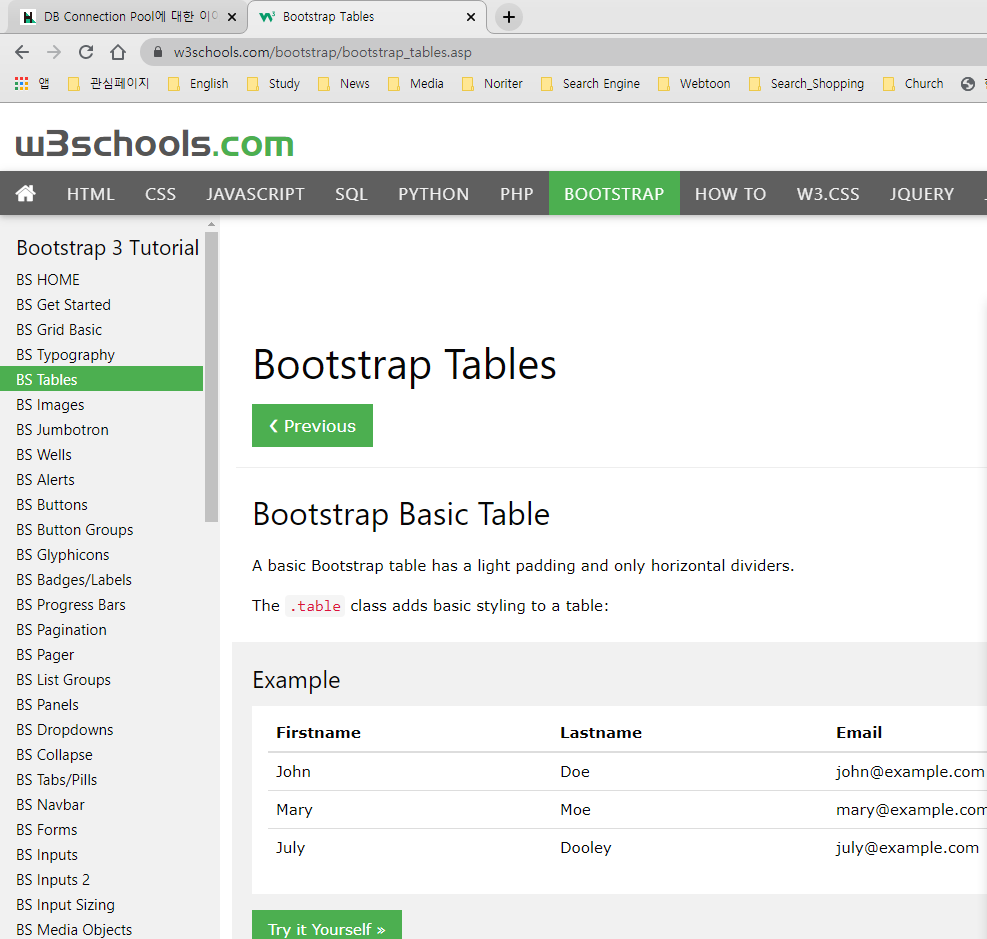Open the JQUERY tutorial menu
This screenshot has height=939, width=987.
[922, 193]
